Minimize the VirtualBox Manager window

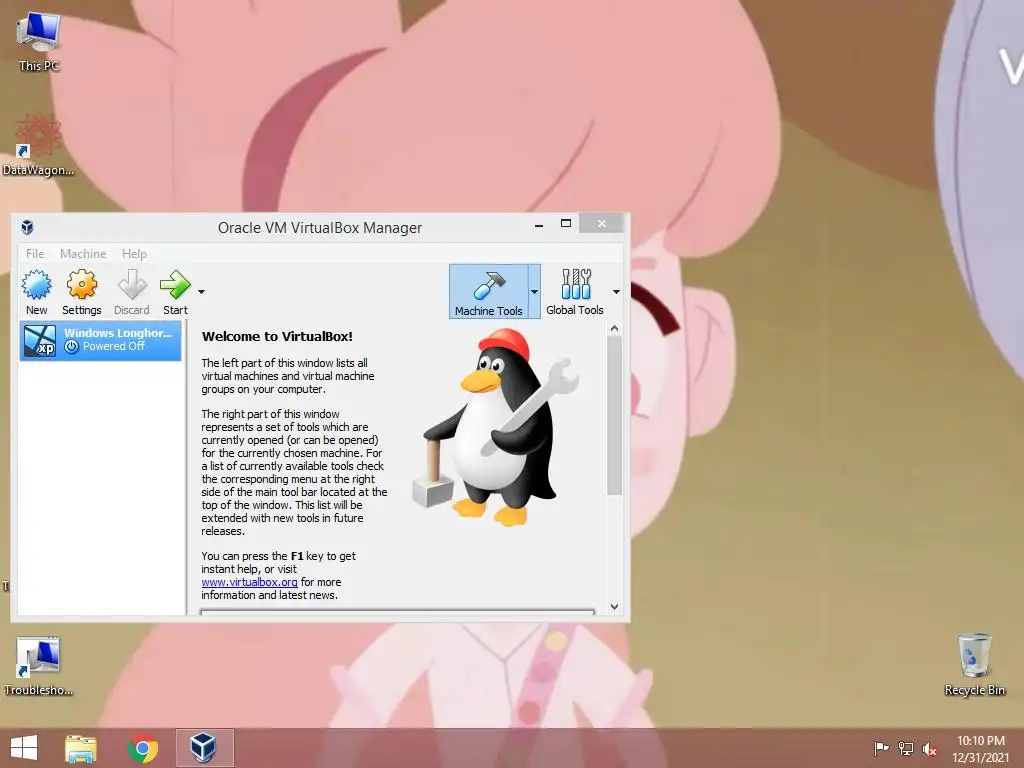point(539,225)
